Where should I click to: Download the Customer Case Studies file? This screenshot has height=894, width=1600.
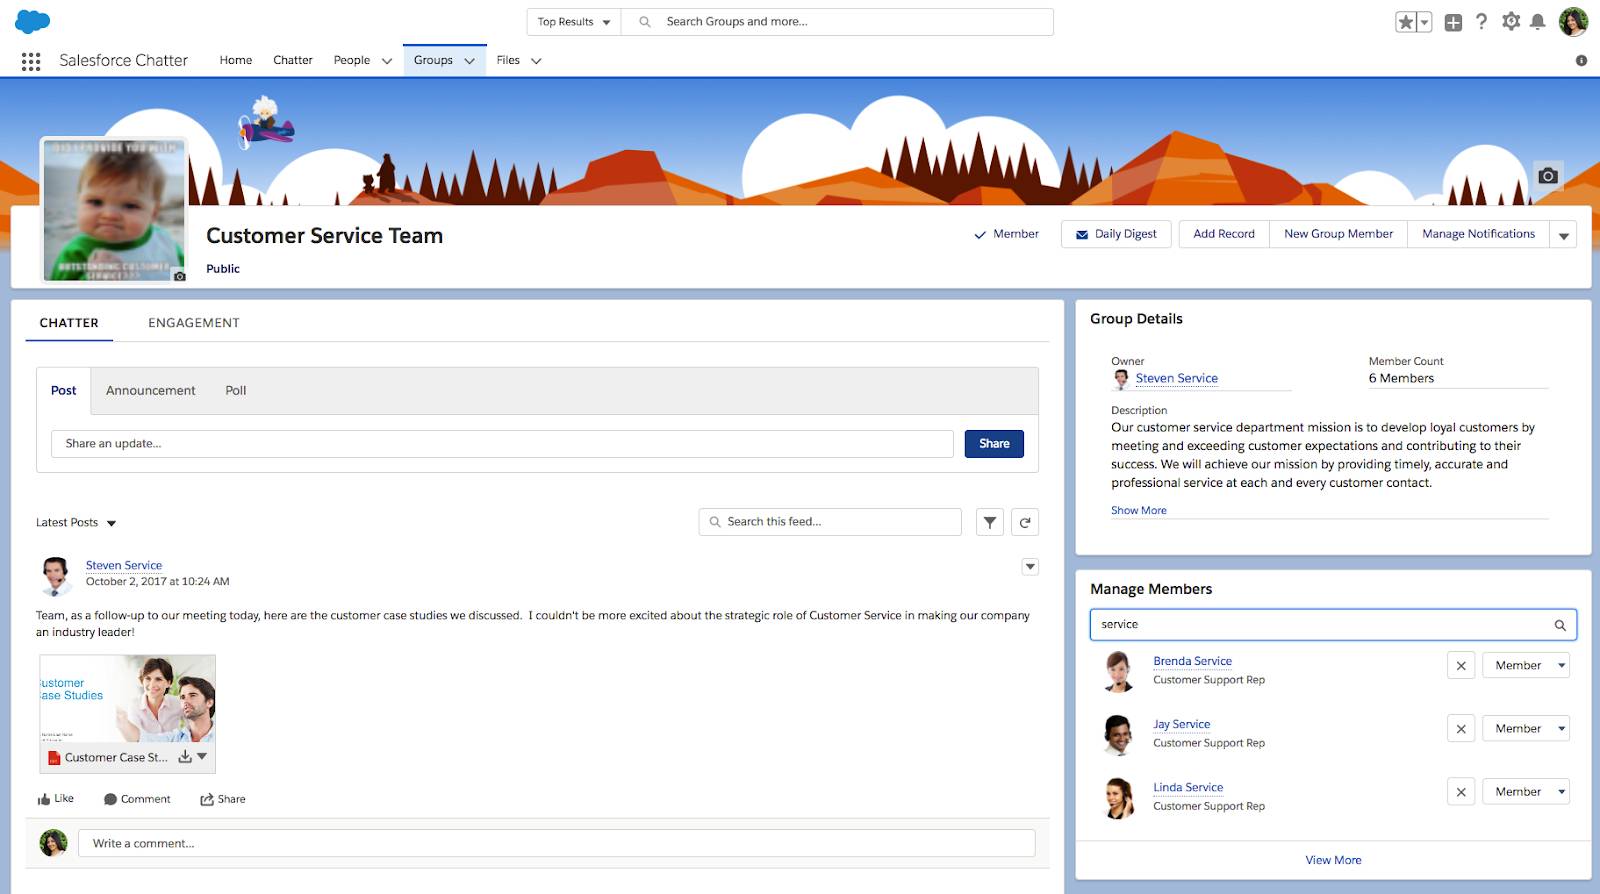[185, 757]
